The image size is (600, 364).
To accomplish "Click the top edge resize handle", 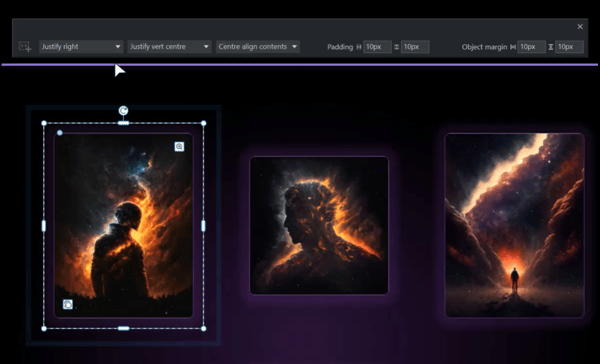I will pos(124,123).
